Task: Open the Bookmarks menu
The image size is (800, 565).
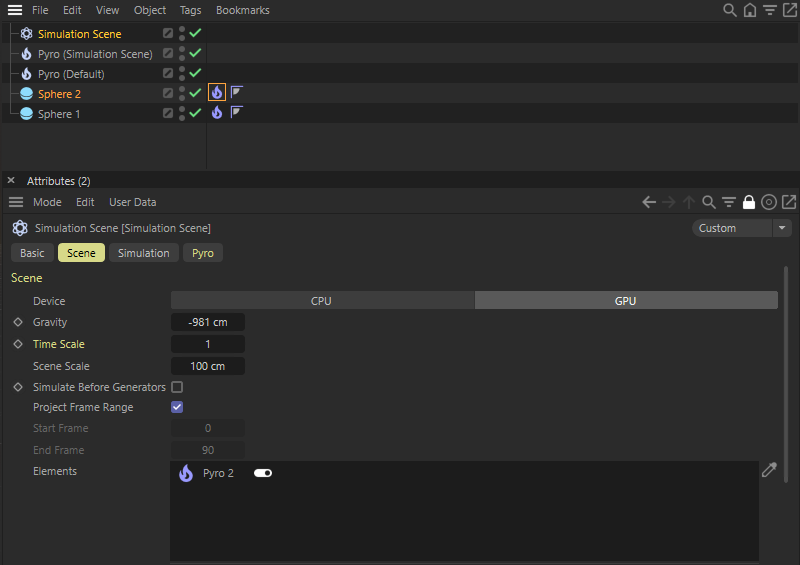Action: click(x=242, y=10)
